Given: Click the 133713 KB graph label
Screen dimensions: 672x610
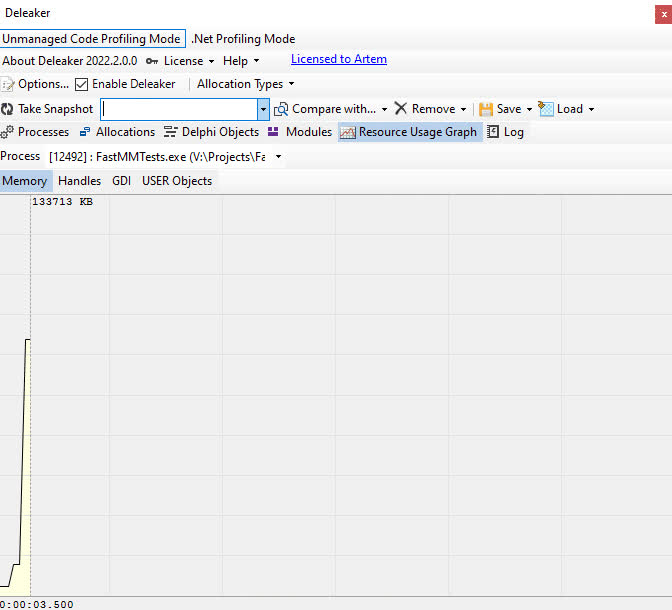Looking at the screenshot, I should coord(63,202).
